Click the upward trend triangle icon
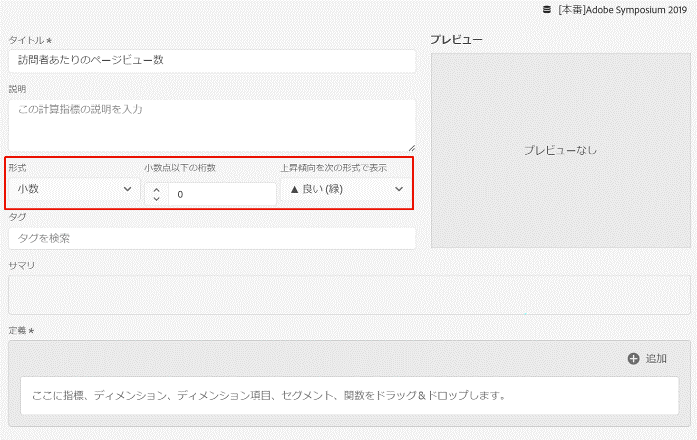This screenshot has height=440, width=697. [294, 189]
